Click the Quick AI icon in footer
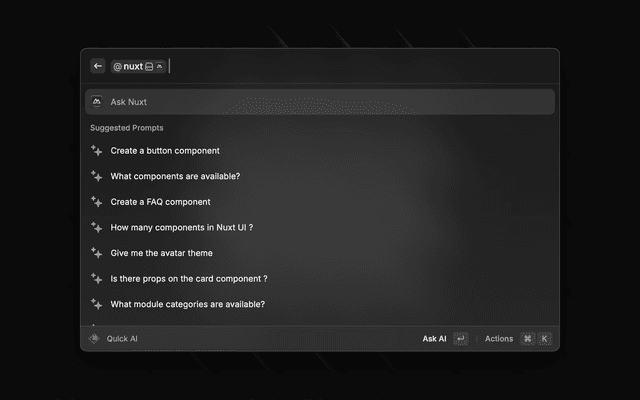The width and height of the screenshot is (640, 400). [94, 339]
